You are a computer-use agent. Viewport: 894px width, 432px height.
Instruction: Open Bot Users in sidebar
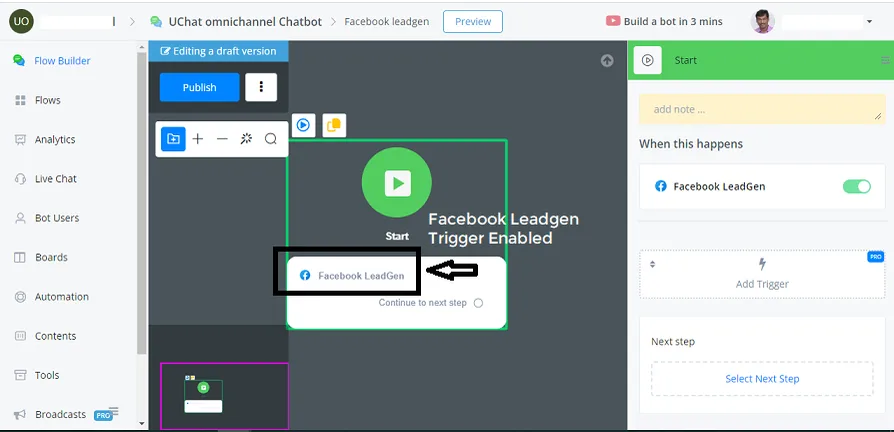(x=57, y=218)
